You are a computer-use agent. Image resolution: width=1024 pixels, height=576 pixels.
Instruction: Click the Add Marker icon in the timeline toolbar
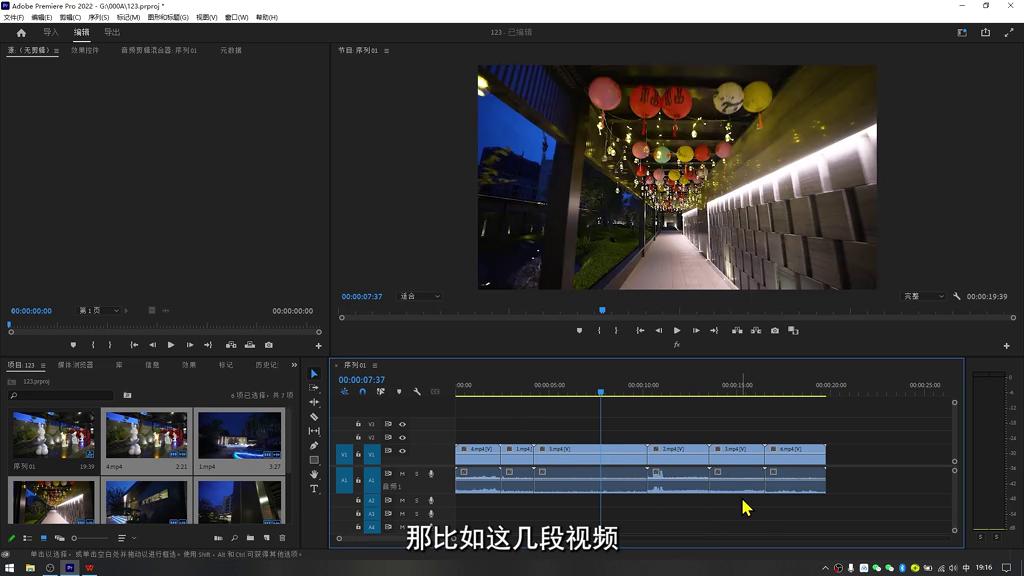[x=398, y=391]
